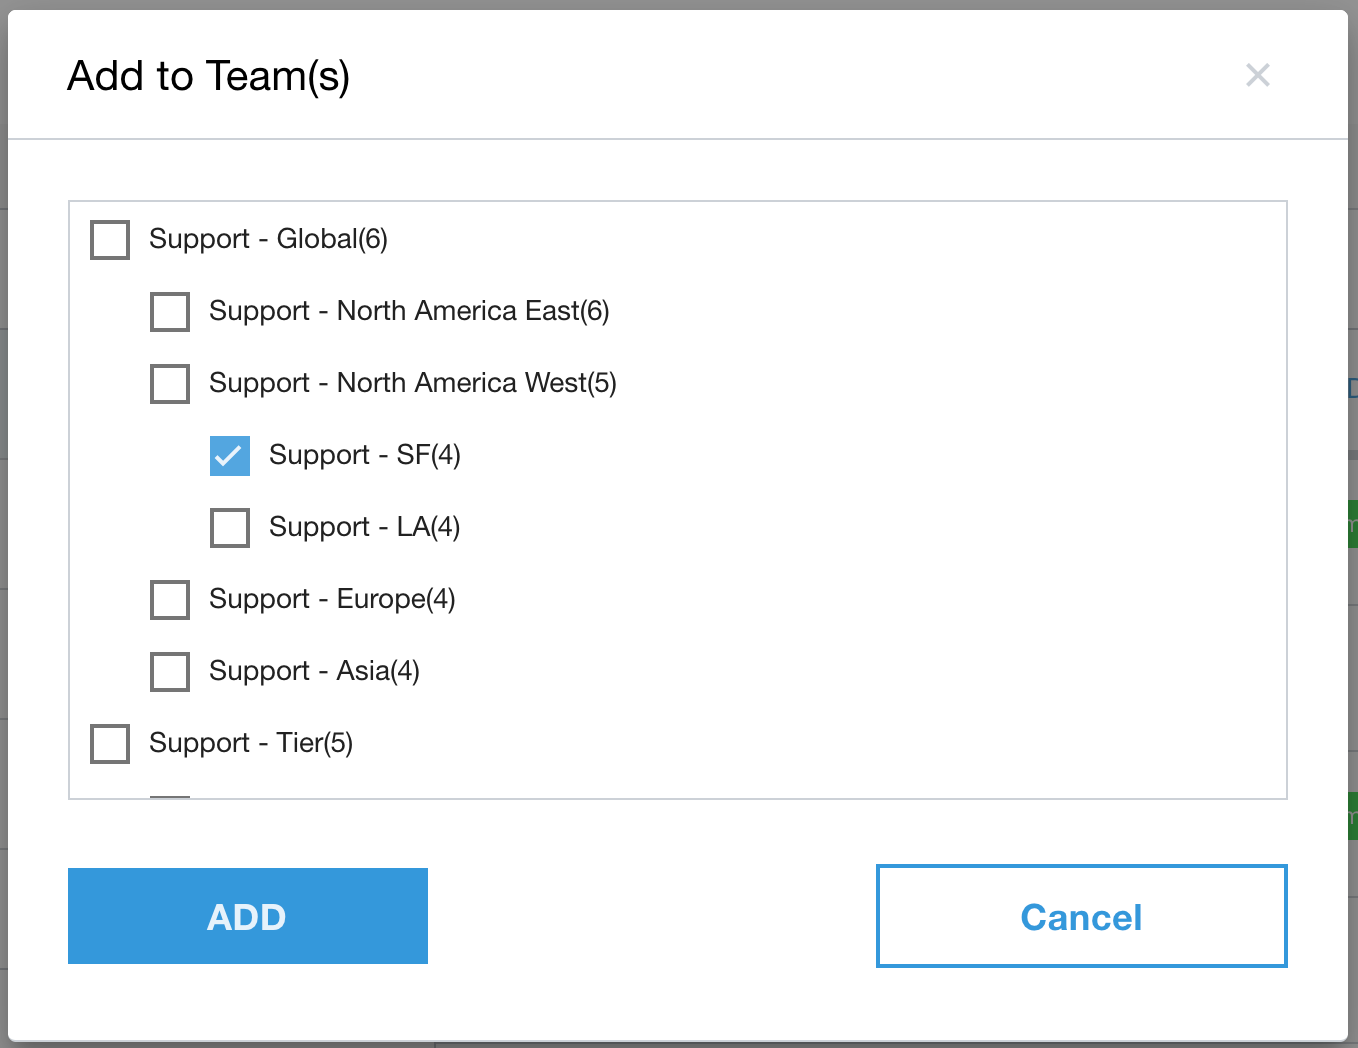
Task: Check the Support - LA(4) checkbox
Action: click(x=229, y=527)
